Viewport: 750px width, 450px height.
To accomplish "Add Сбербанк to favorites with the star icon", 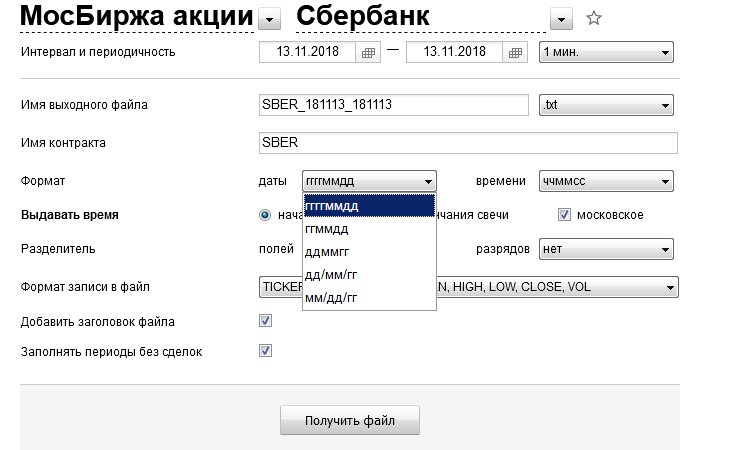I will tap(594, 18).
